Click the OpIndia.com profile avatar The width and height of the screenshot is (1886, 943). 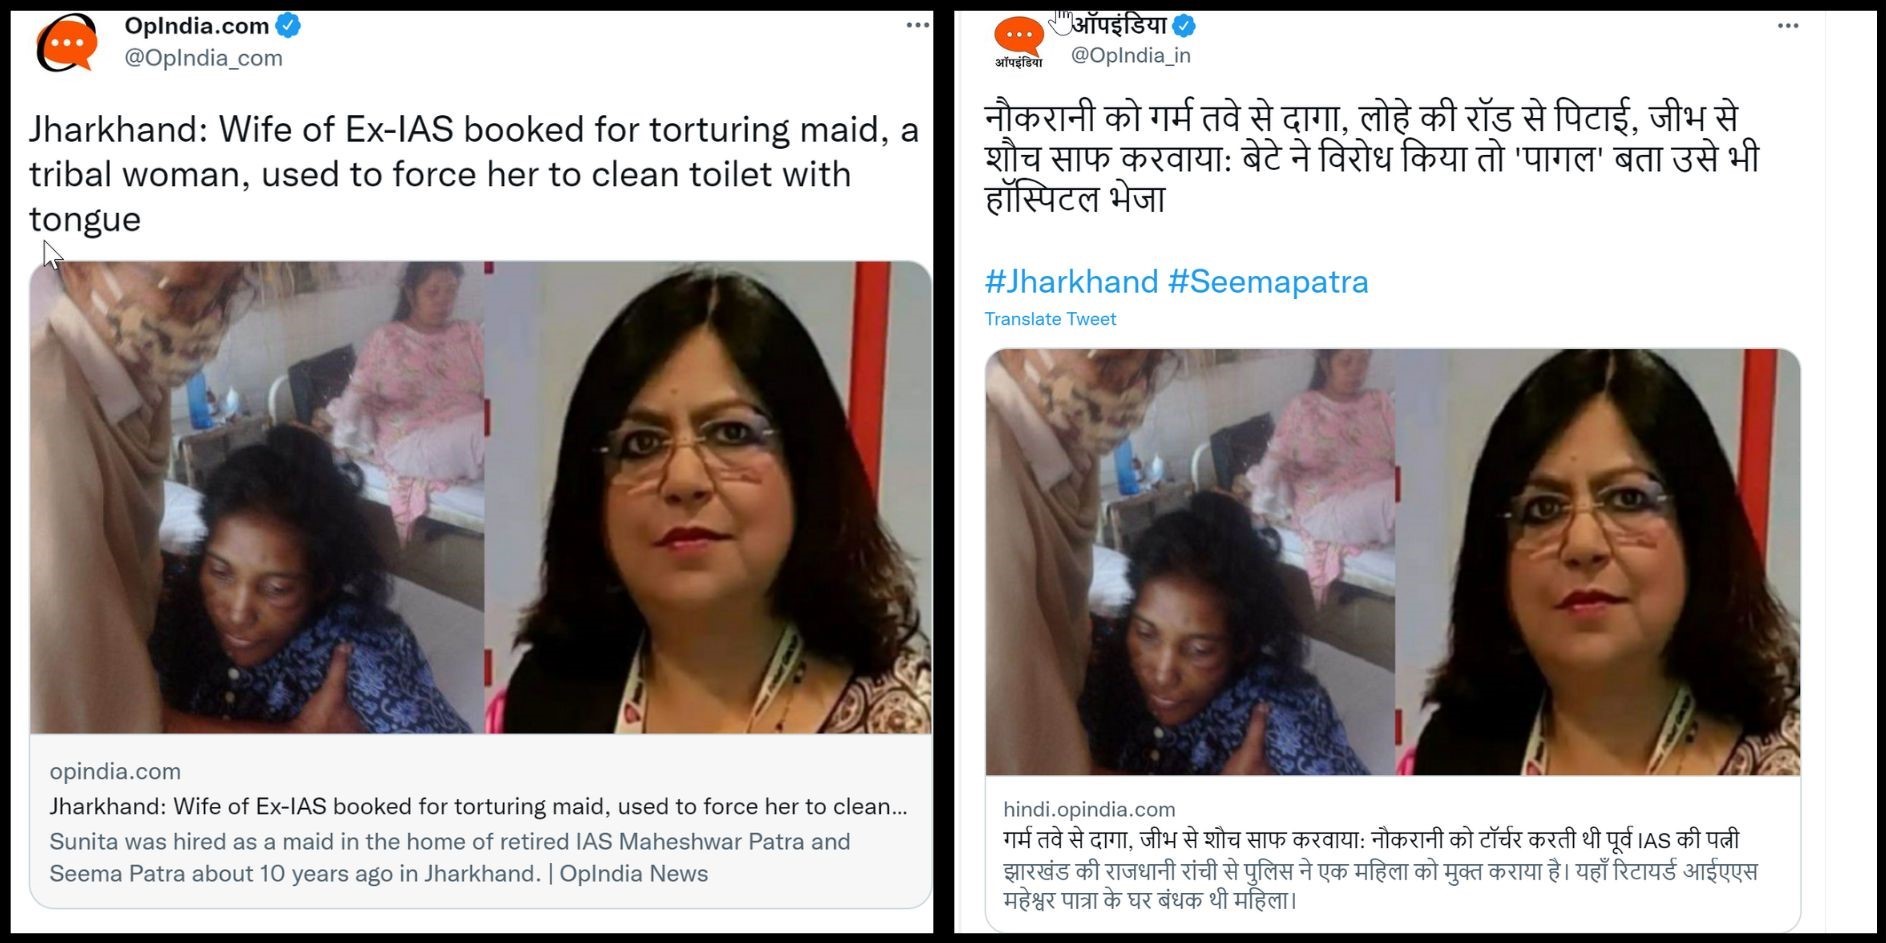pyautogui.click(x=67, y=42)
